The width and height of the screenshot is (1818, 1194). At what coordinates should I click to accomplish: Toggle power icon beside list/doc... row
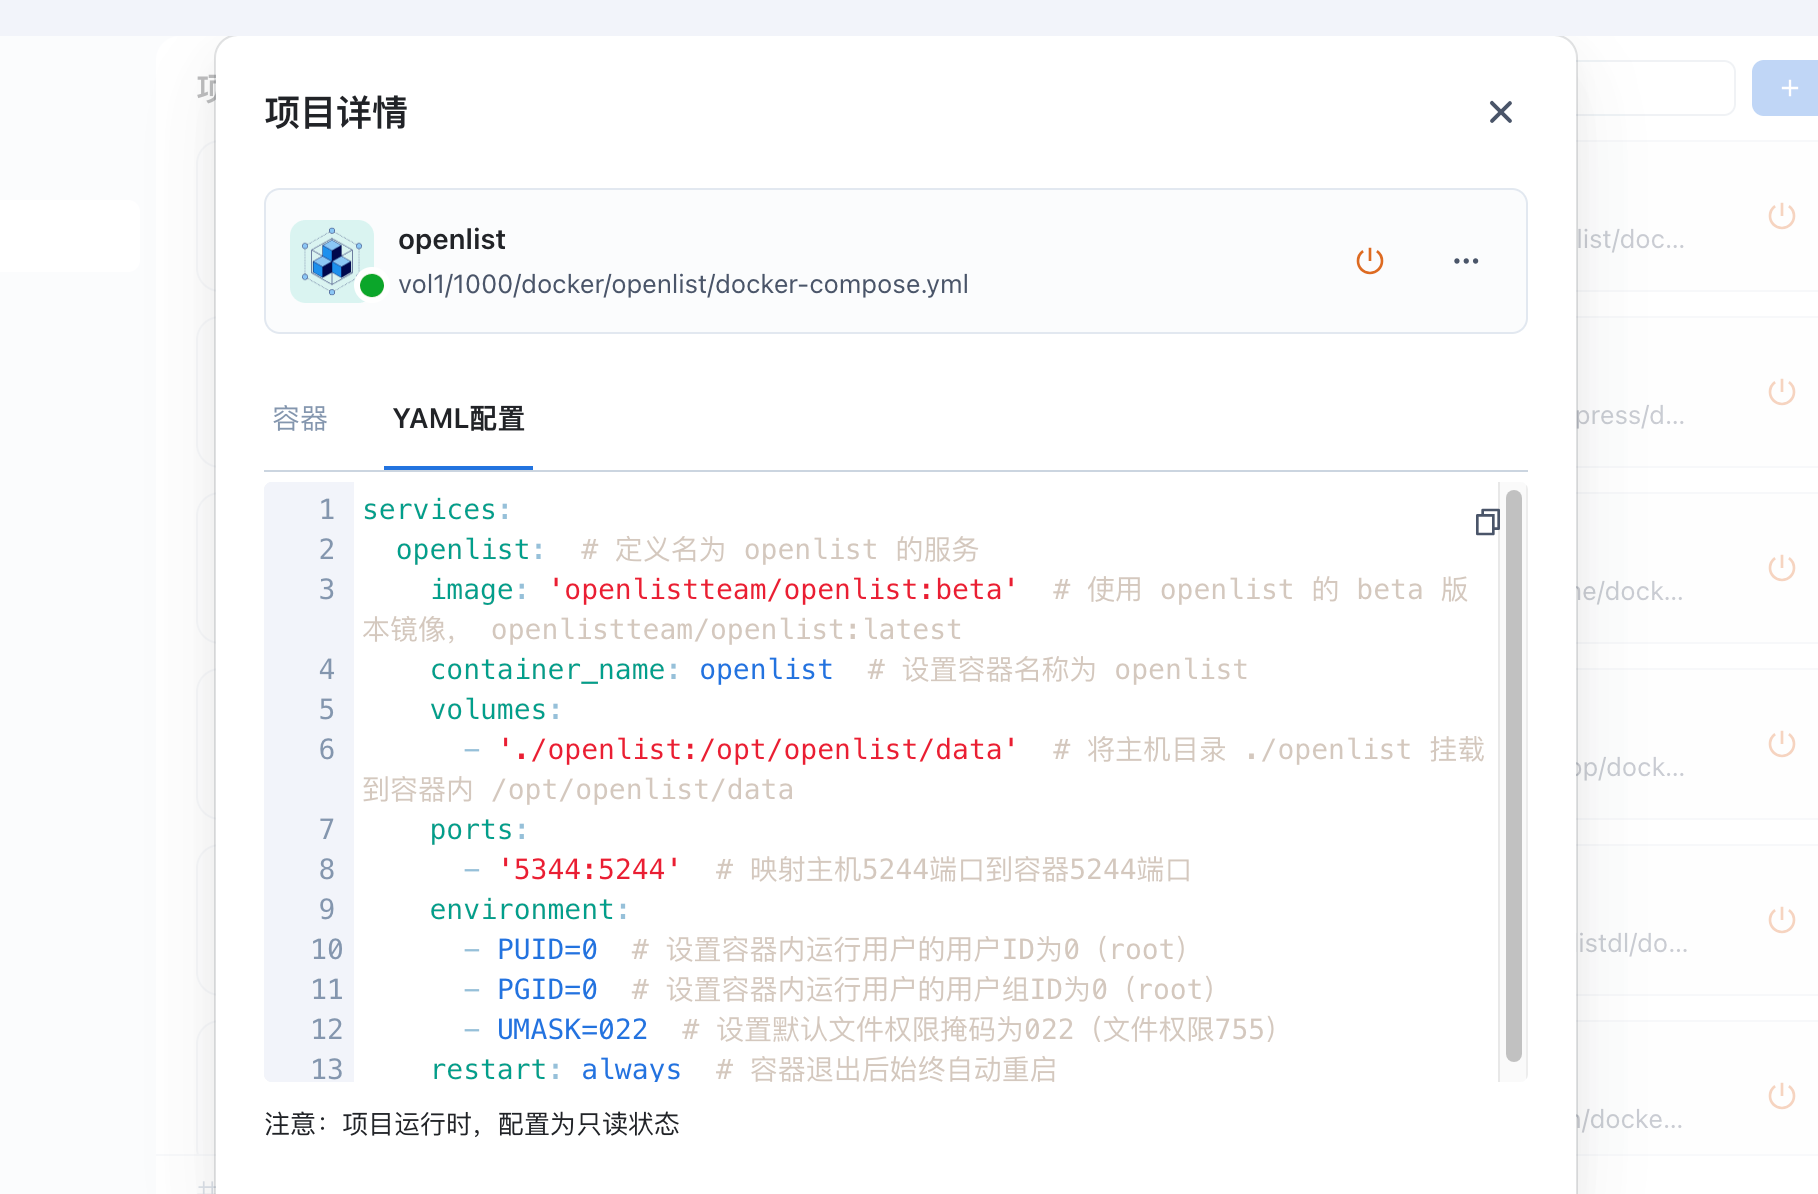(1781, 216)
